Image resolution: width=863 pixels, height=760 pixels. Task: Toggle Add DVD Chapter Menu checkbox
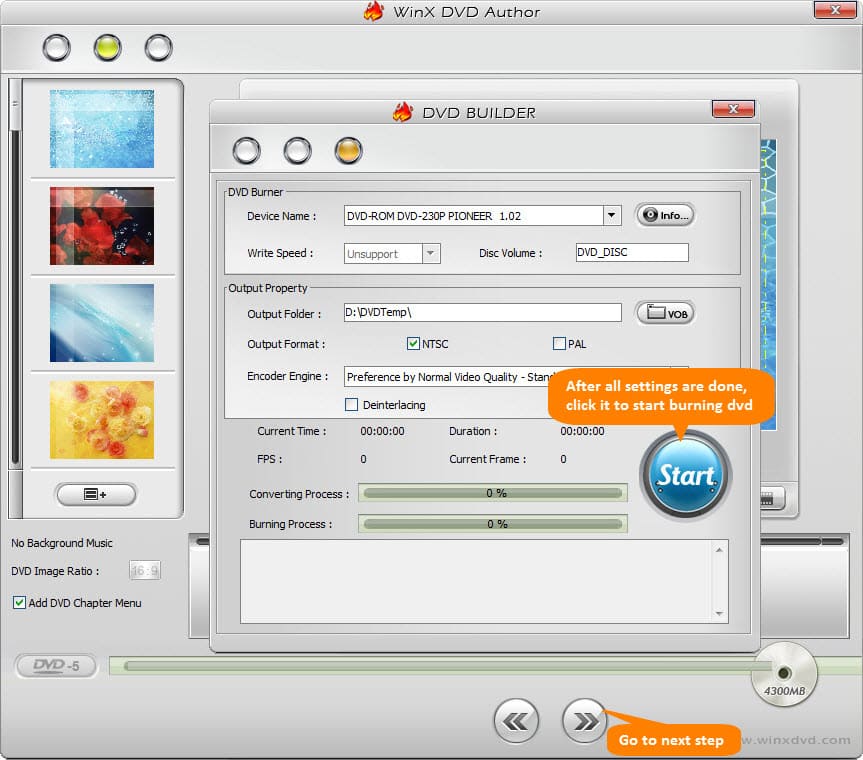pos(19,602)
